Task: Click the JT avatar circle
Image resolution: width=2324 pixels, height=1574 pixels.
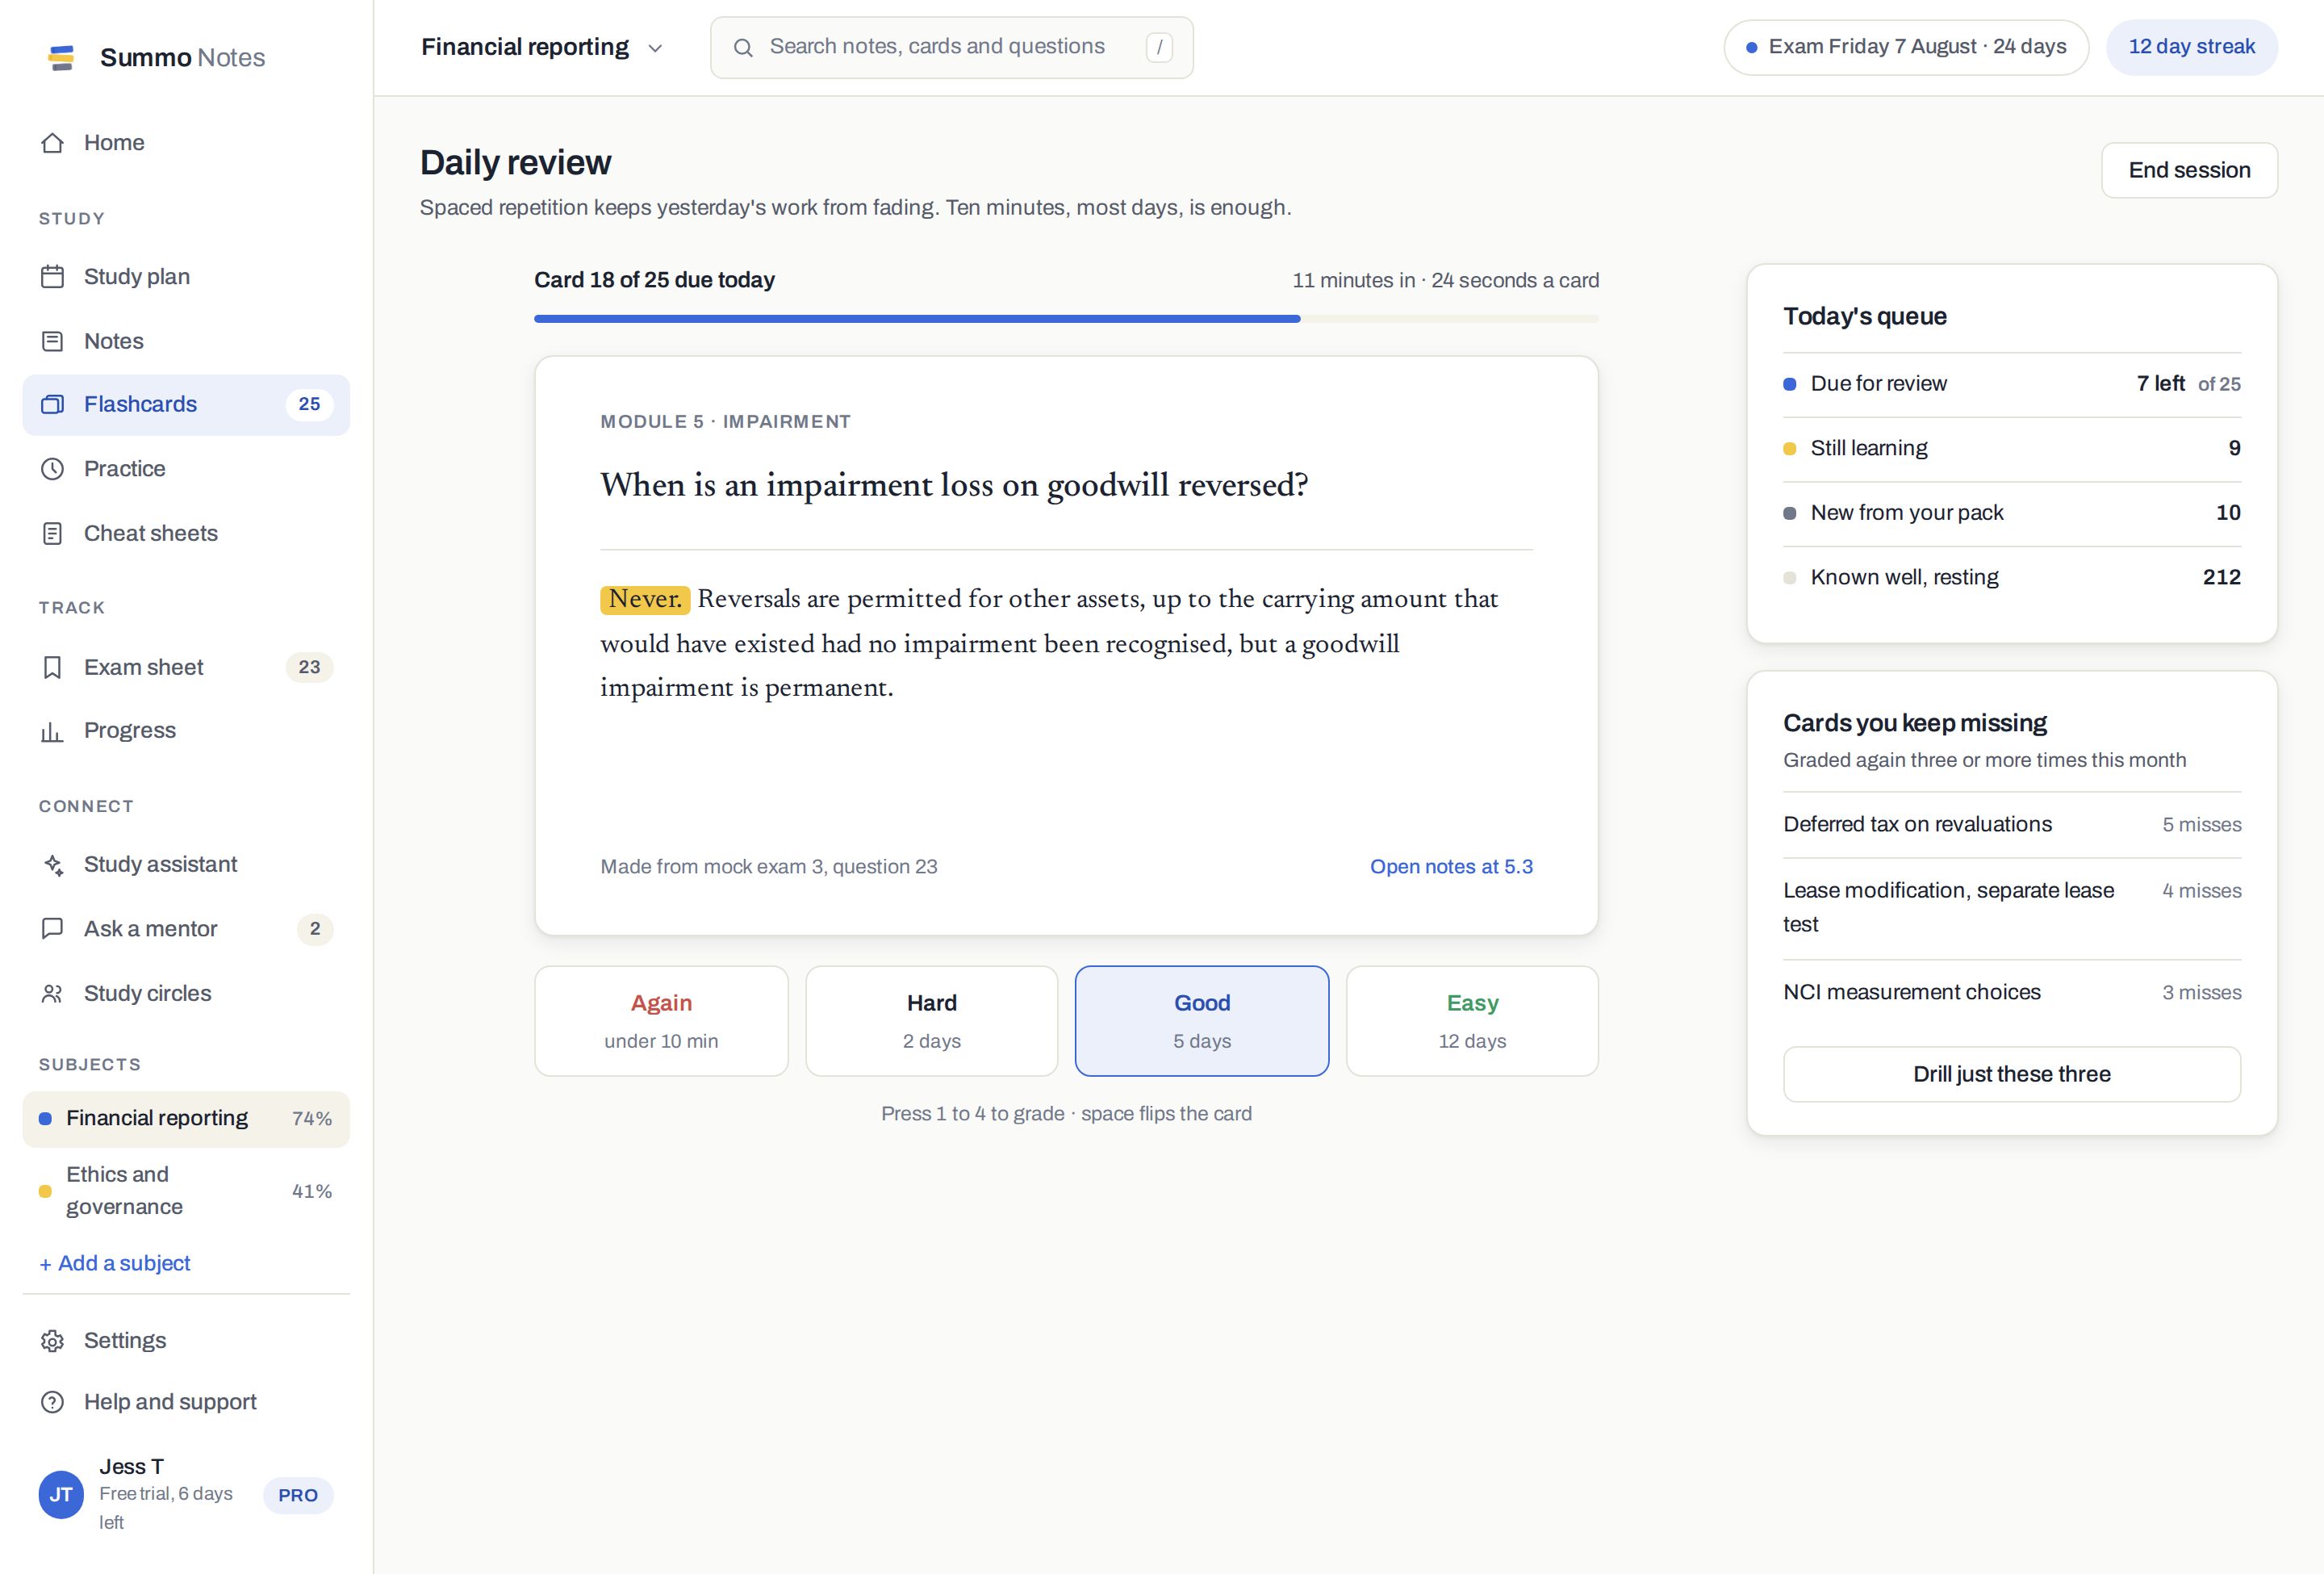Action: point(61,1495)
